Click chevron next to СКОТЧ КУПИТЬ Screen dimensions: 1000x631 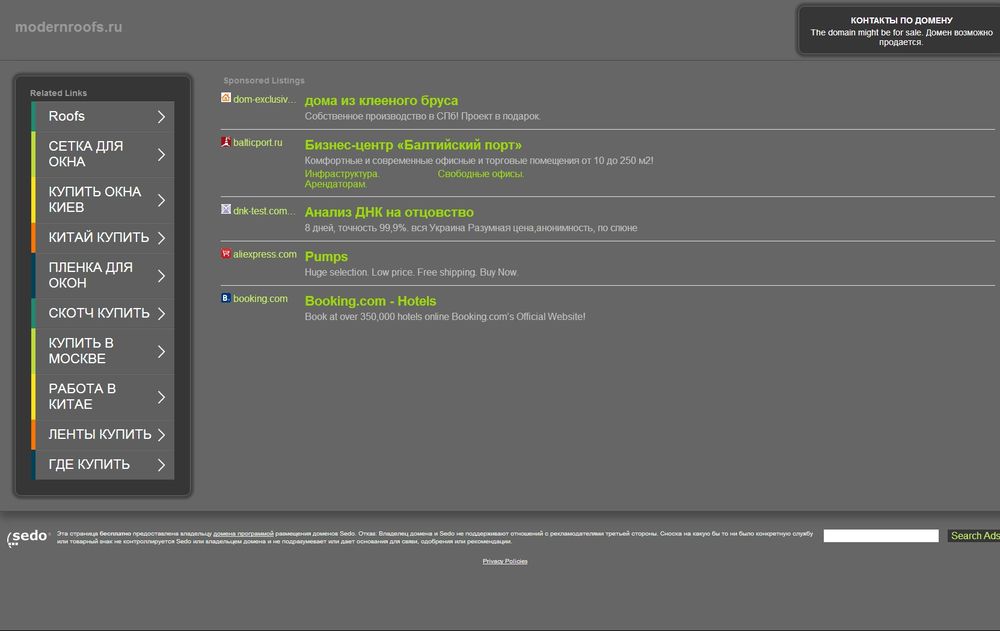pyautogui.click(x=161, y=313)
